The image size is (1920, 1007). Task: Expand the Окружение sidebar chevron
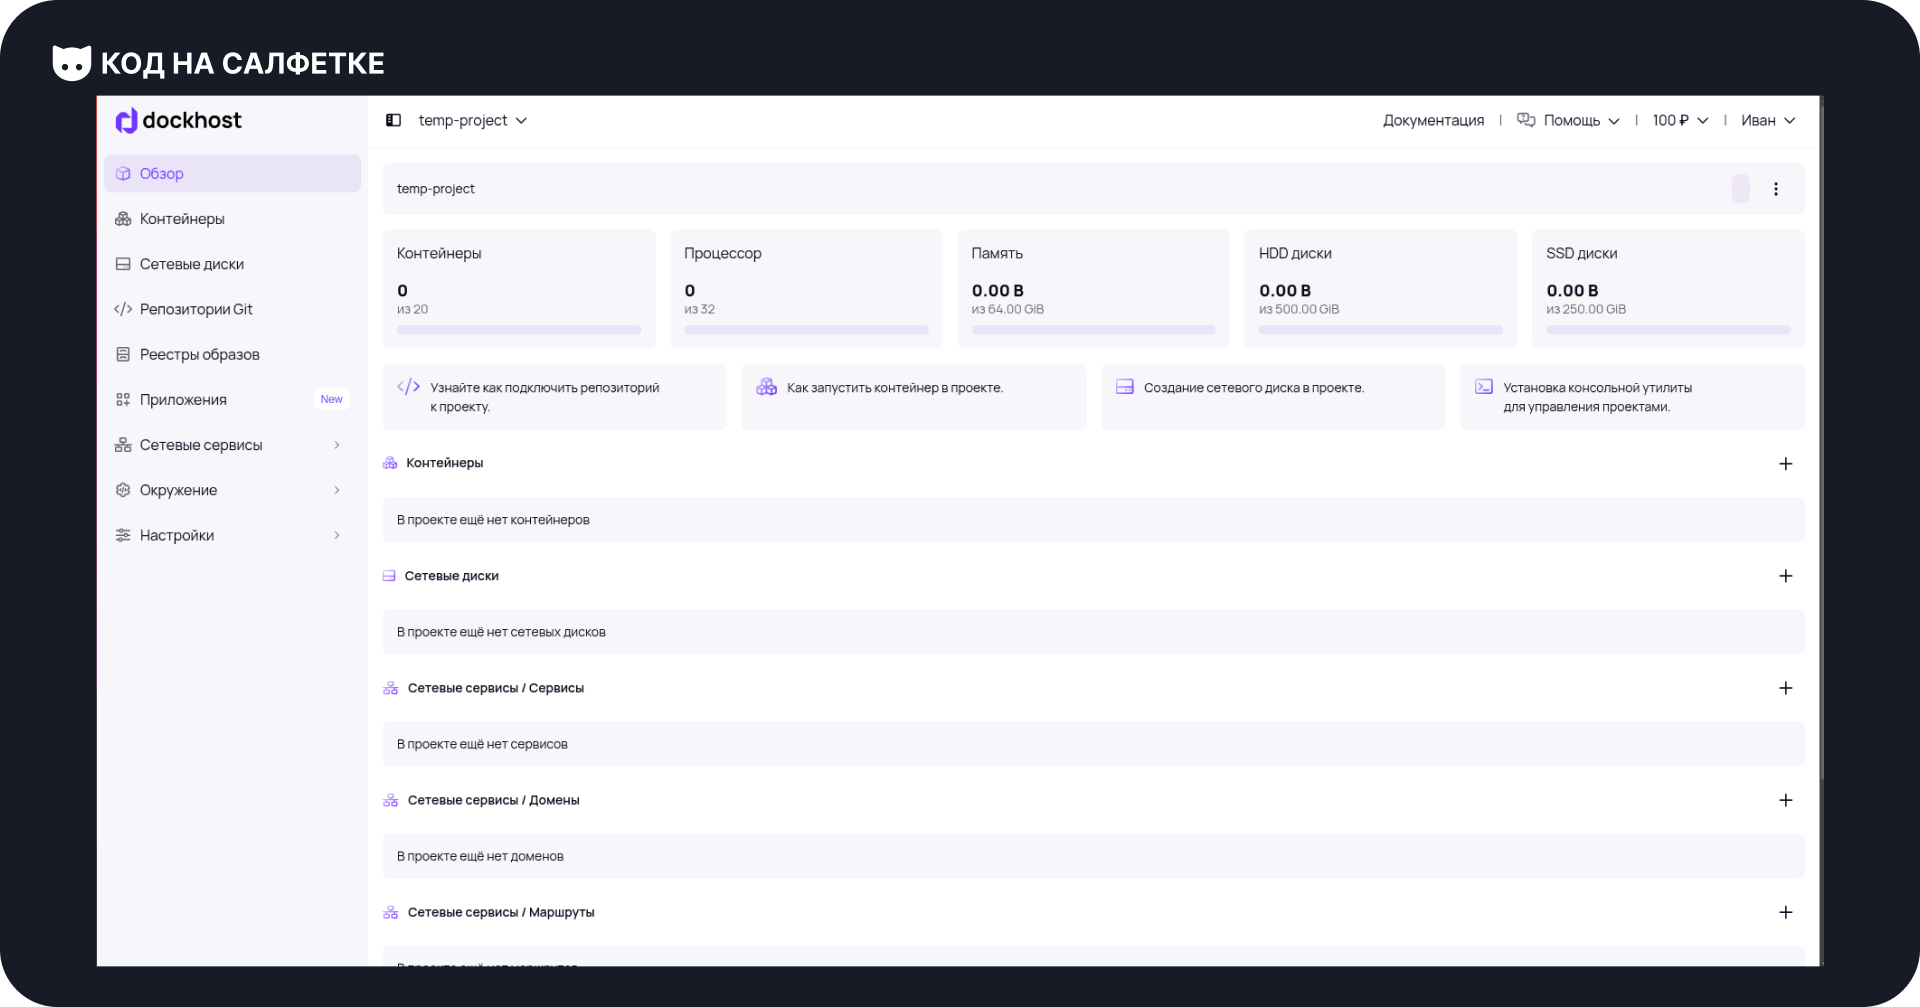point(337,490)
